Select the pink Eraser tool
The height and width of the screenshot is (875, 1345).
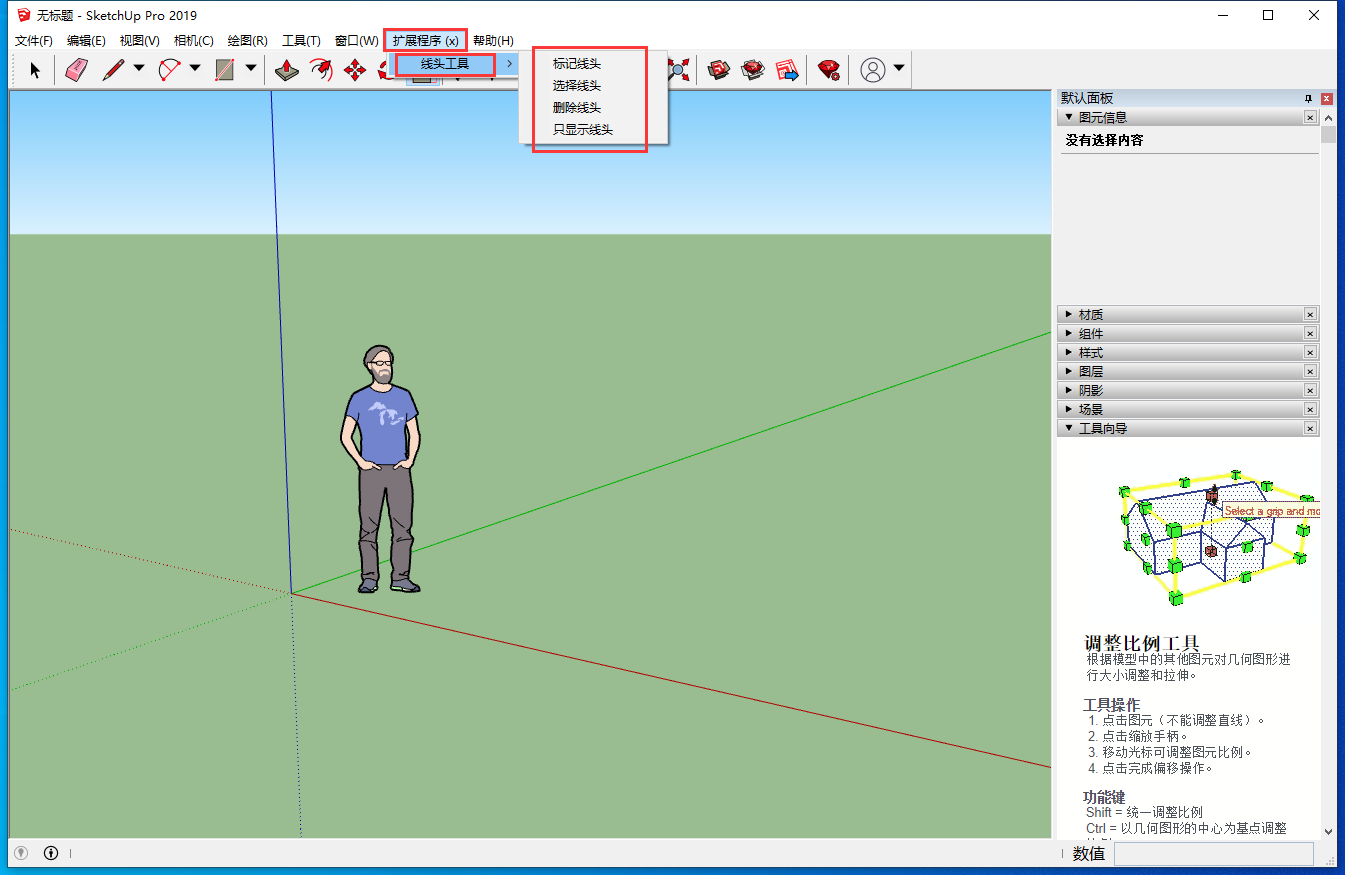76,70
